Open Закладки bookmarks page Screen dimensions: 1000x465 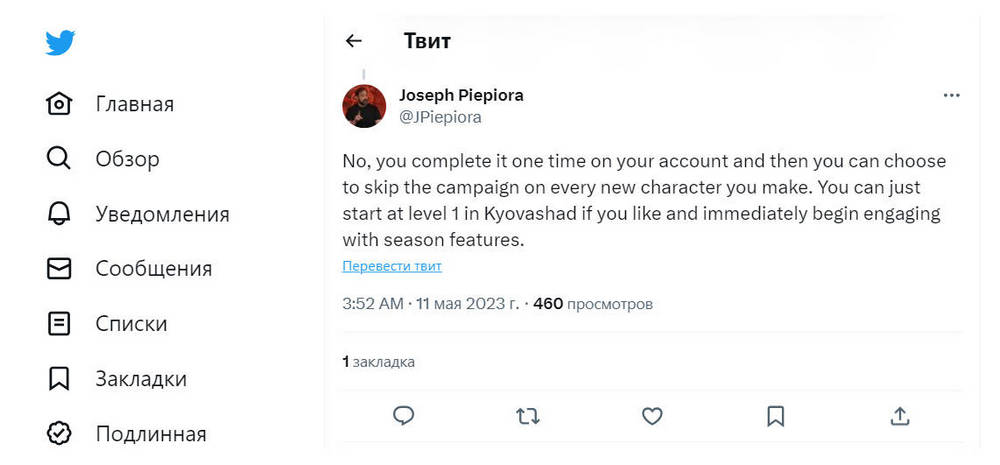141,379
